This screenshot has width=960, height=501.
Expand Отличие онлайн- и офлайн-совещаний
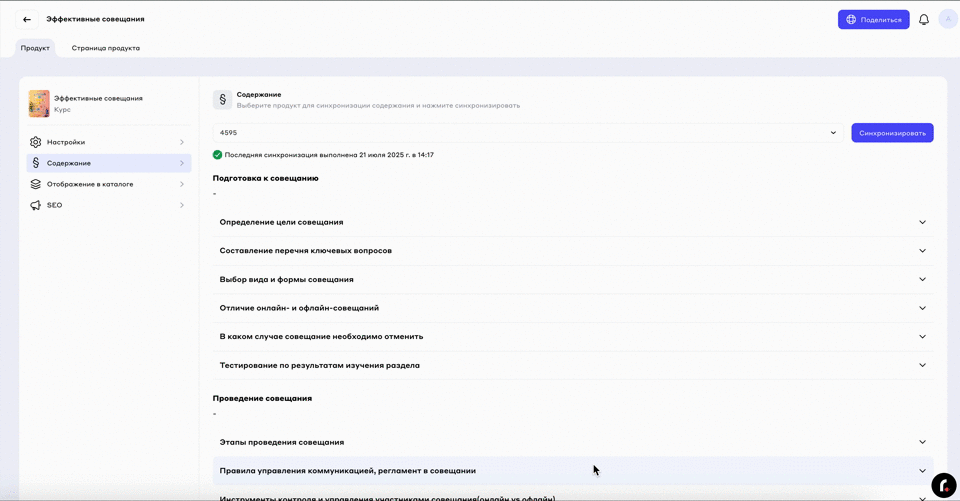573,308
